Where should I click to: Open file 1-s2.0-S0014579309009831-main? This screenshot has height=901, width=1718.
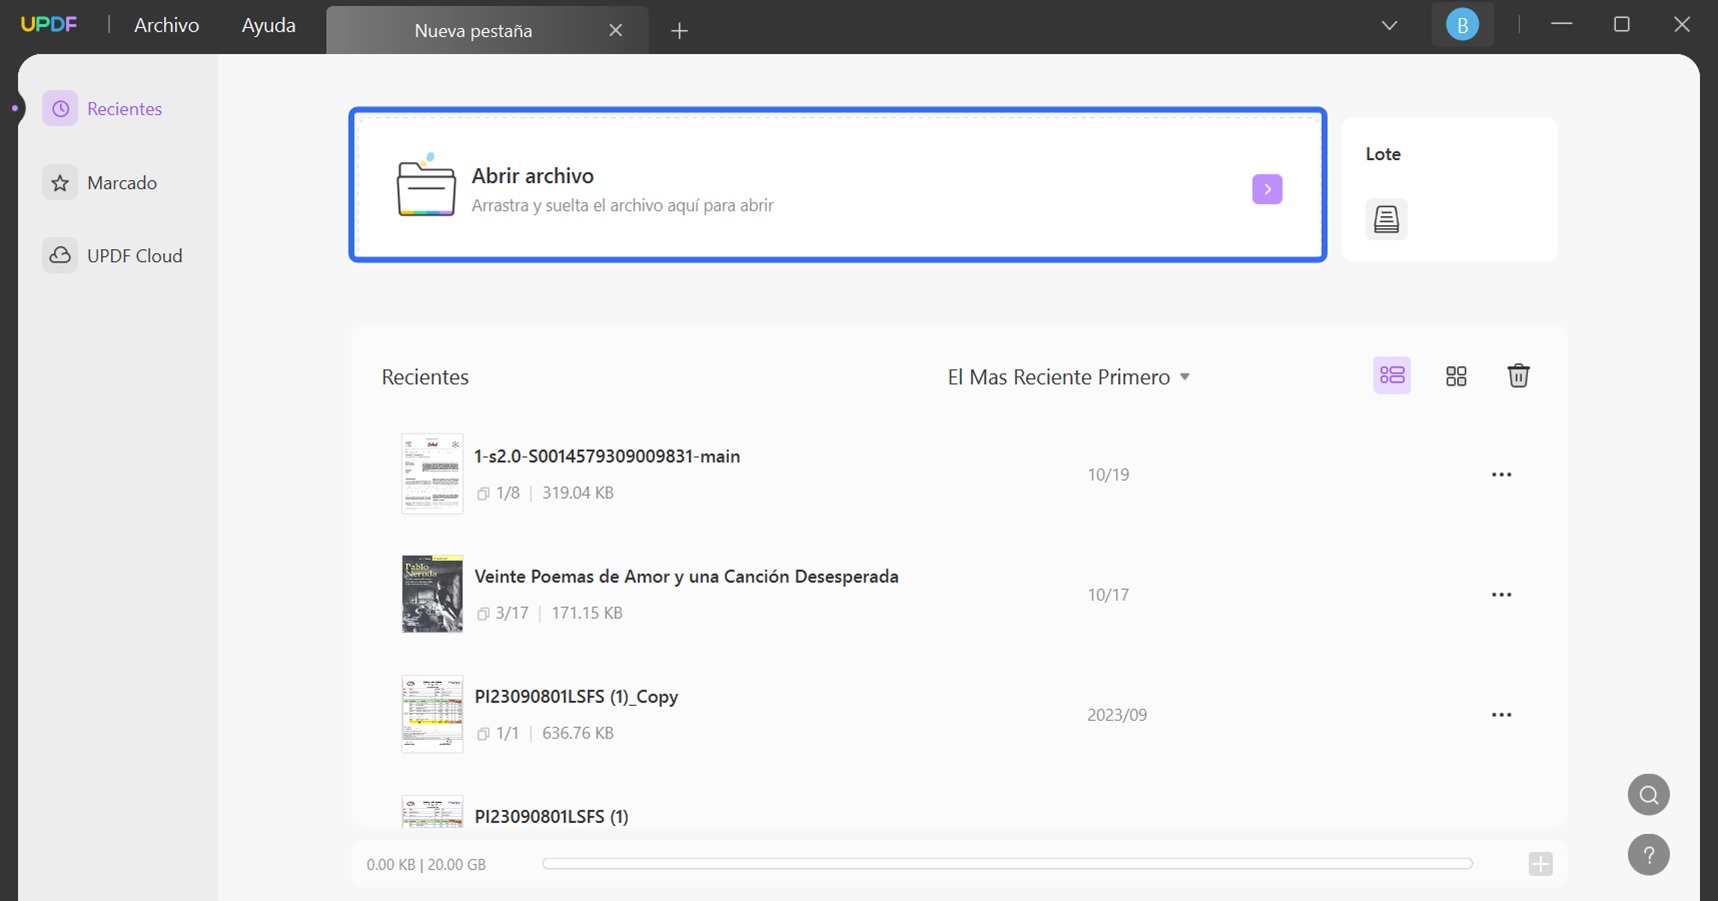click(607, 456)
